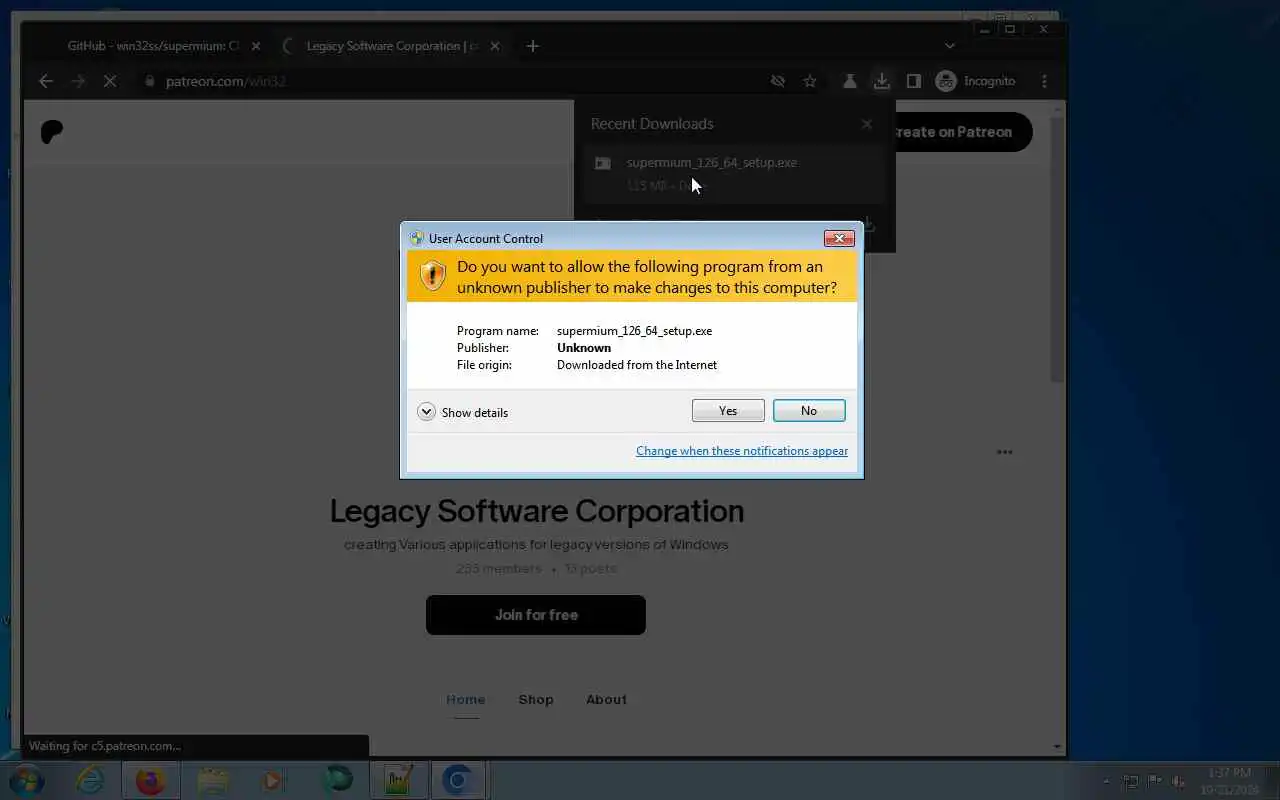
Task: Open Windows Explorer folder from taskbar
Action: tap(213, 780)
